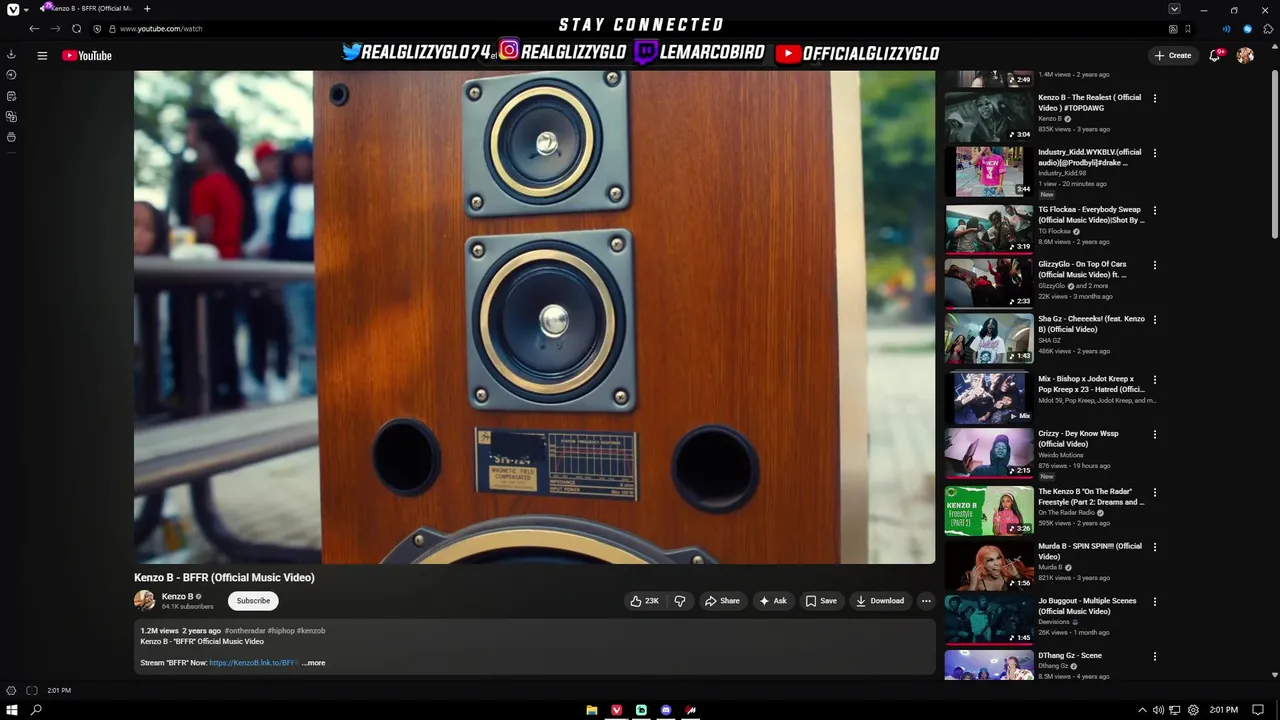Open the Translate panel in sidebar

pyautogui.click(x=11, y=117)
